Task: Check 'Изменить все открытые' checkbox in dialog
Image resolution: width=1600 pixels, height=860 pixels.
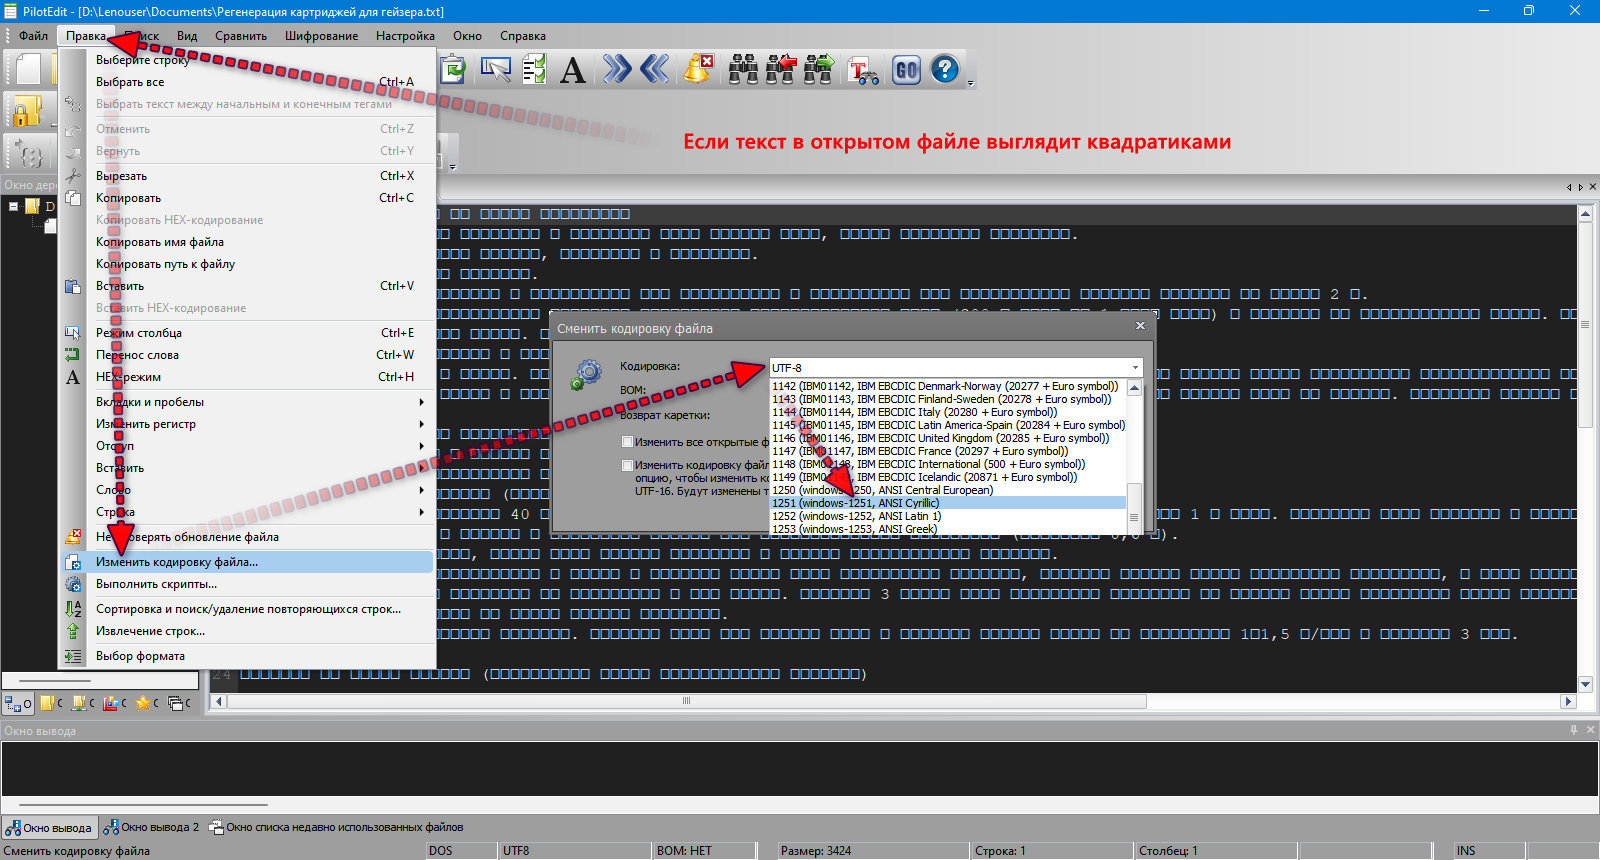Action: tap(628, 442)
